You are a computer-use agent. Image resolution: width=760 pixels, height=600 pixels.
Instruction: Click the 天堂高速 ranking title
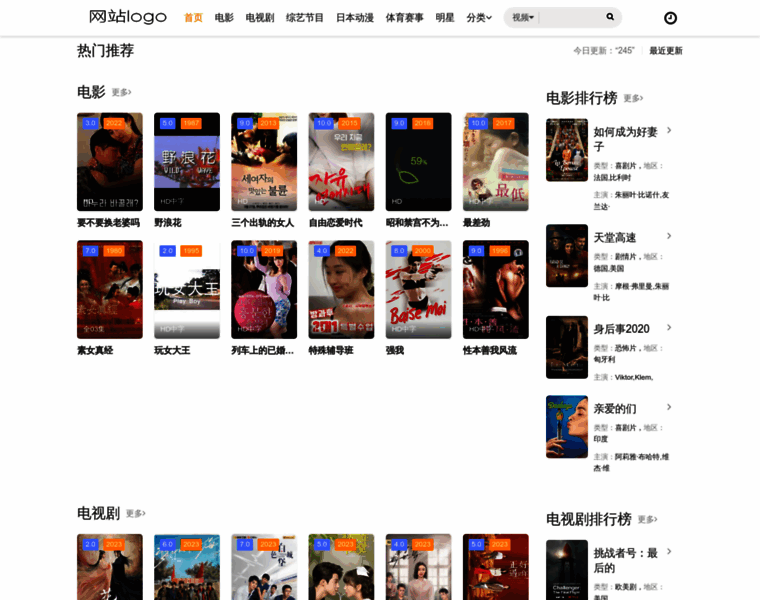click(x=615, y=238)
